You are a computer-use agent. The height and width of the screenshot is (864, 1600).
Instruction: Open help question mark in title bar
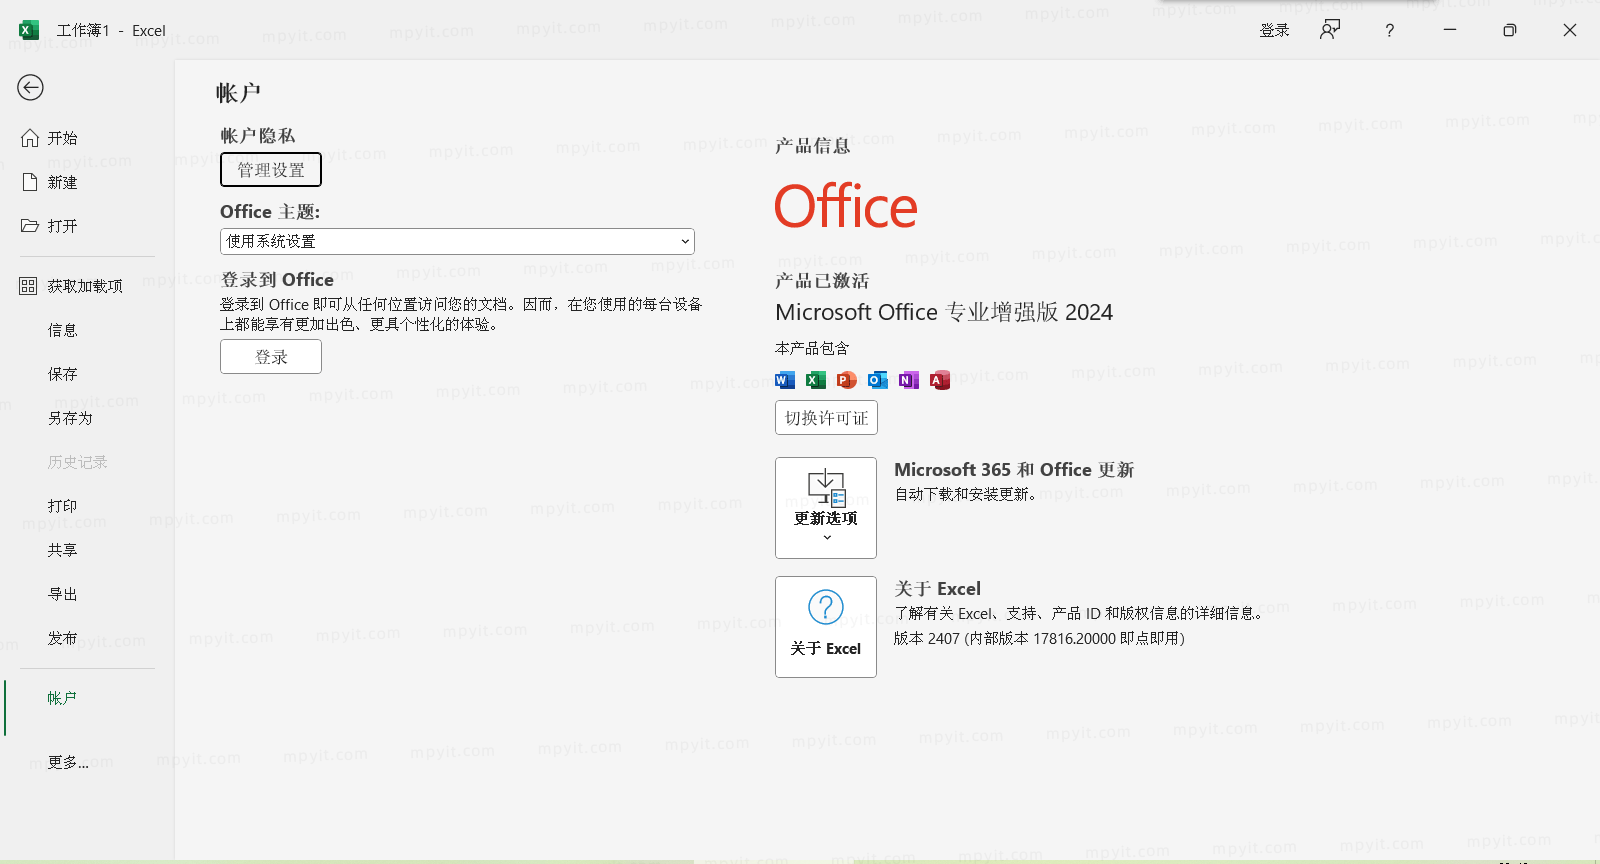click(x=1389, y=30)
